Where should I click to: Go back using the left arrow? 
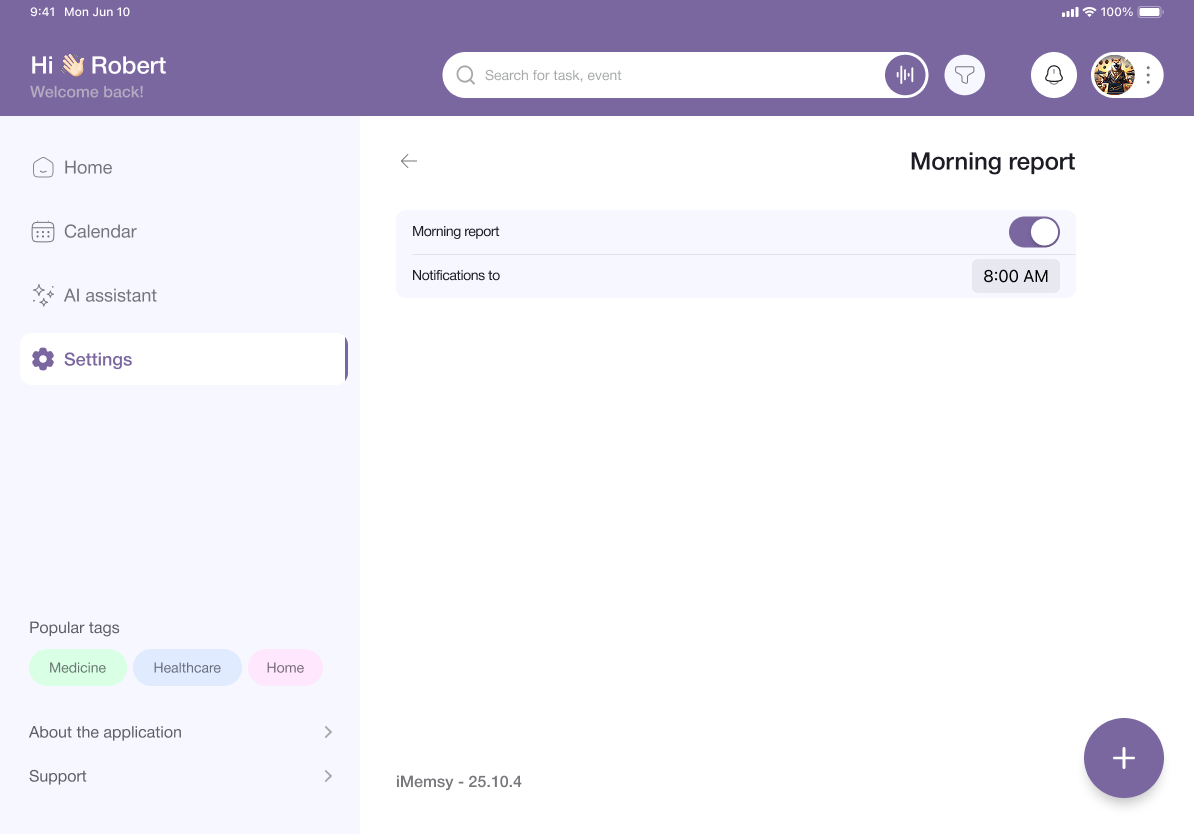pos(408,161)
